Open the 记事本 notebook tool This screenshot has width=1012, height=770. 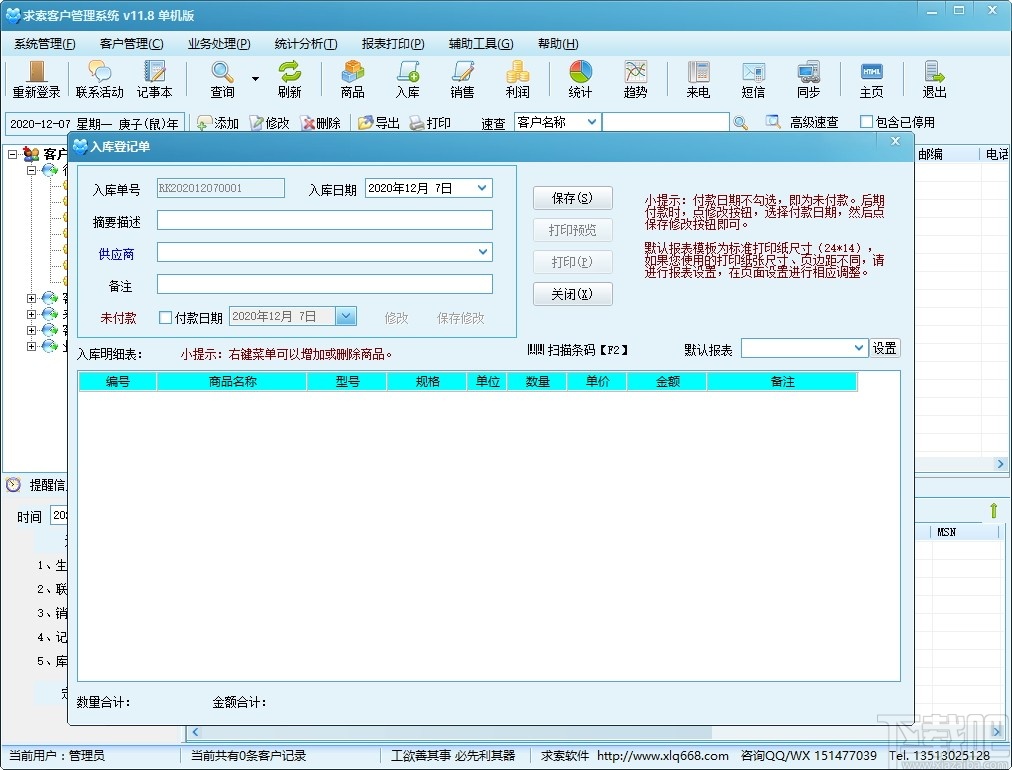(x=154, y=79)
